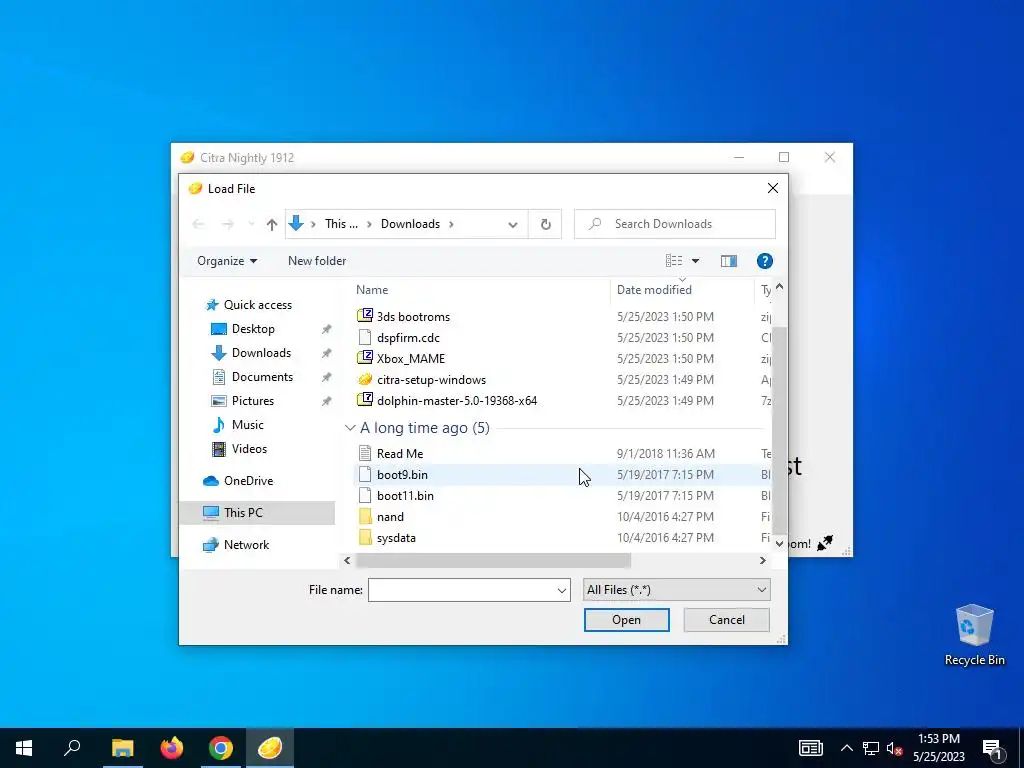Image resolution: width=1024 pixels, height=768 pixels.
Task: Open the Windows Start menu
Action: (24, 748)
